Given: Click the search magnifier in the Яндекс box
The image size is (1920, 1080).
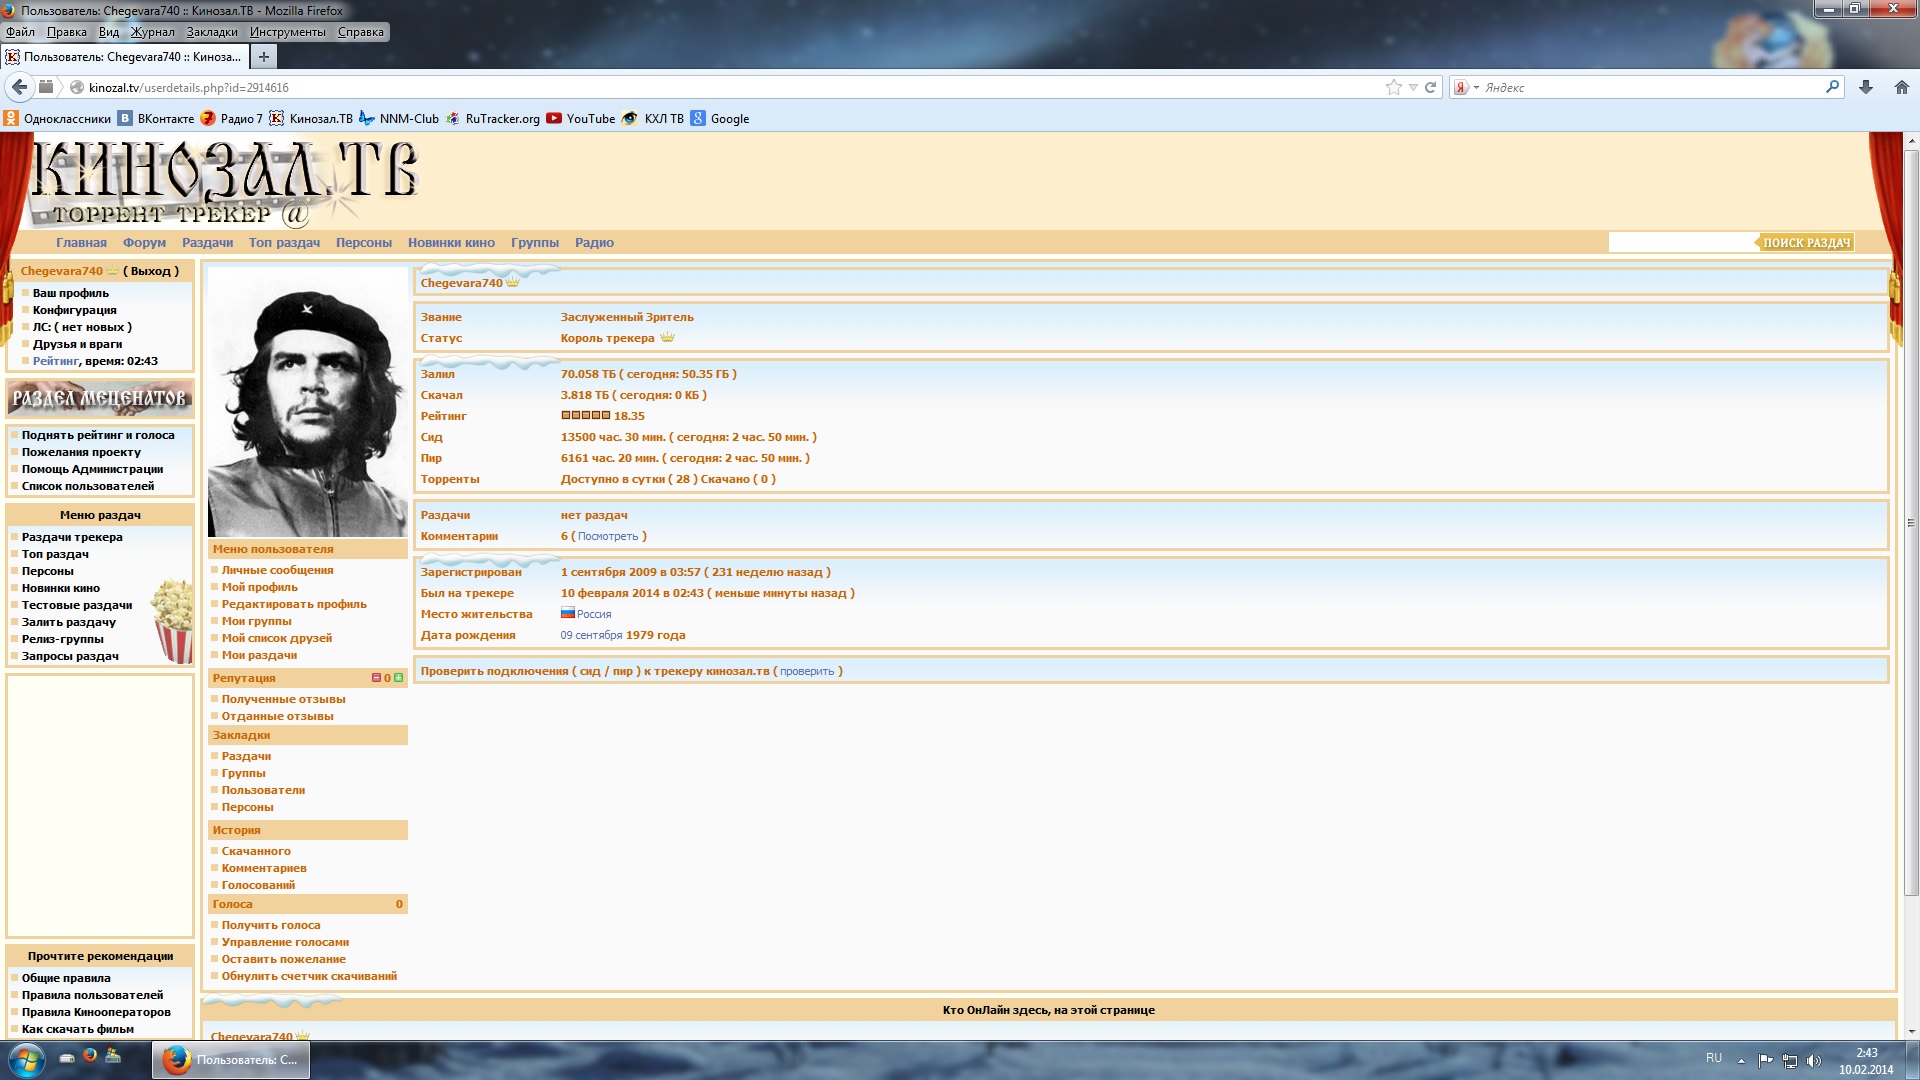Looking at the screenshot, I should (1832, 87).
